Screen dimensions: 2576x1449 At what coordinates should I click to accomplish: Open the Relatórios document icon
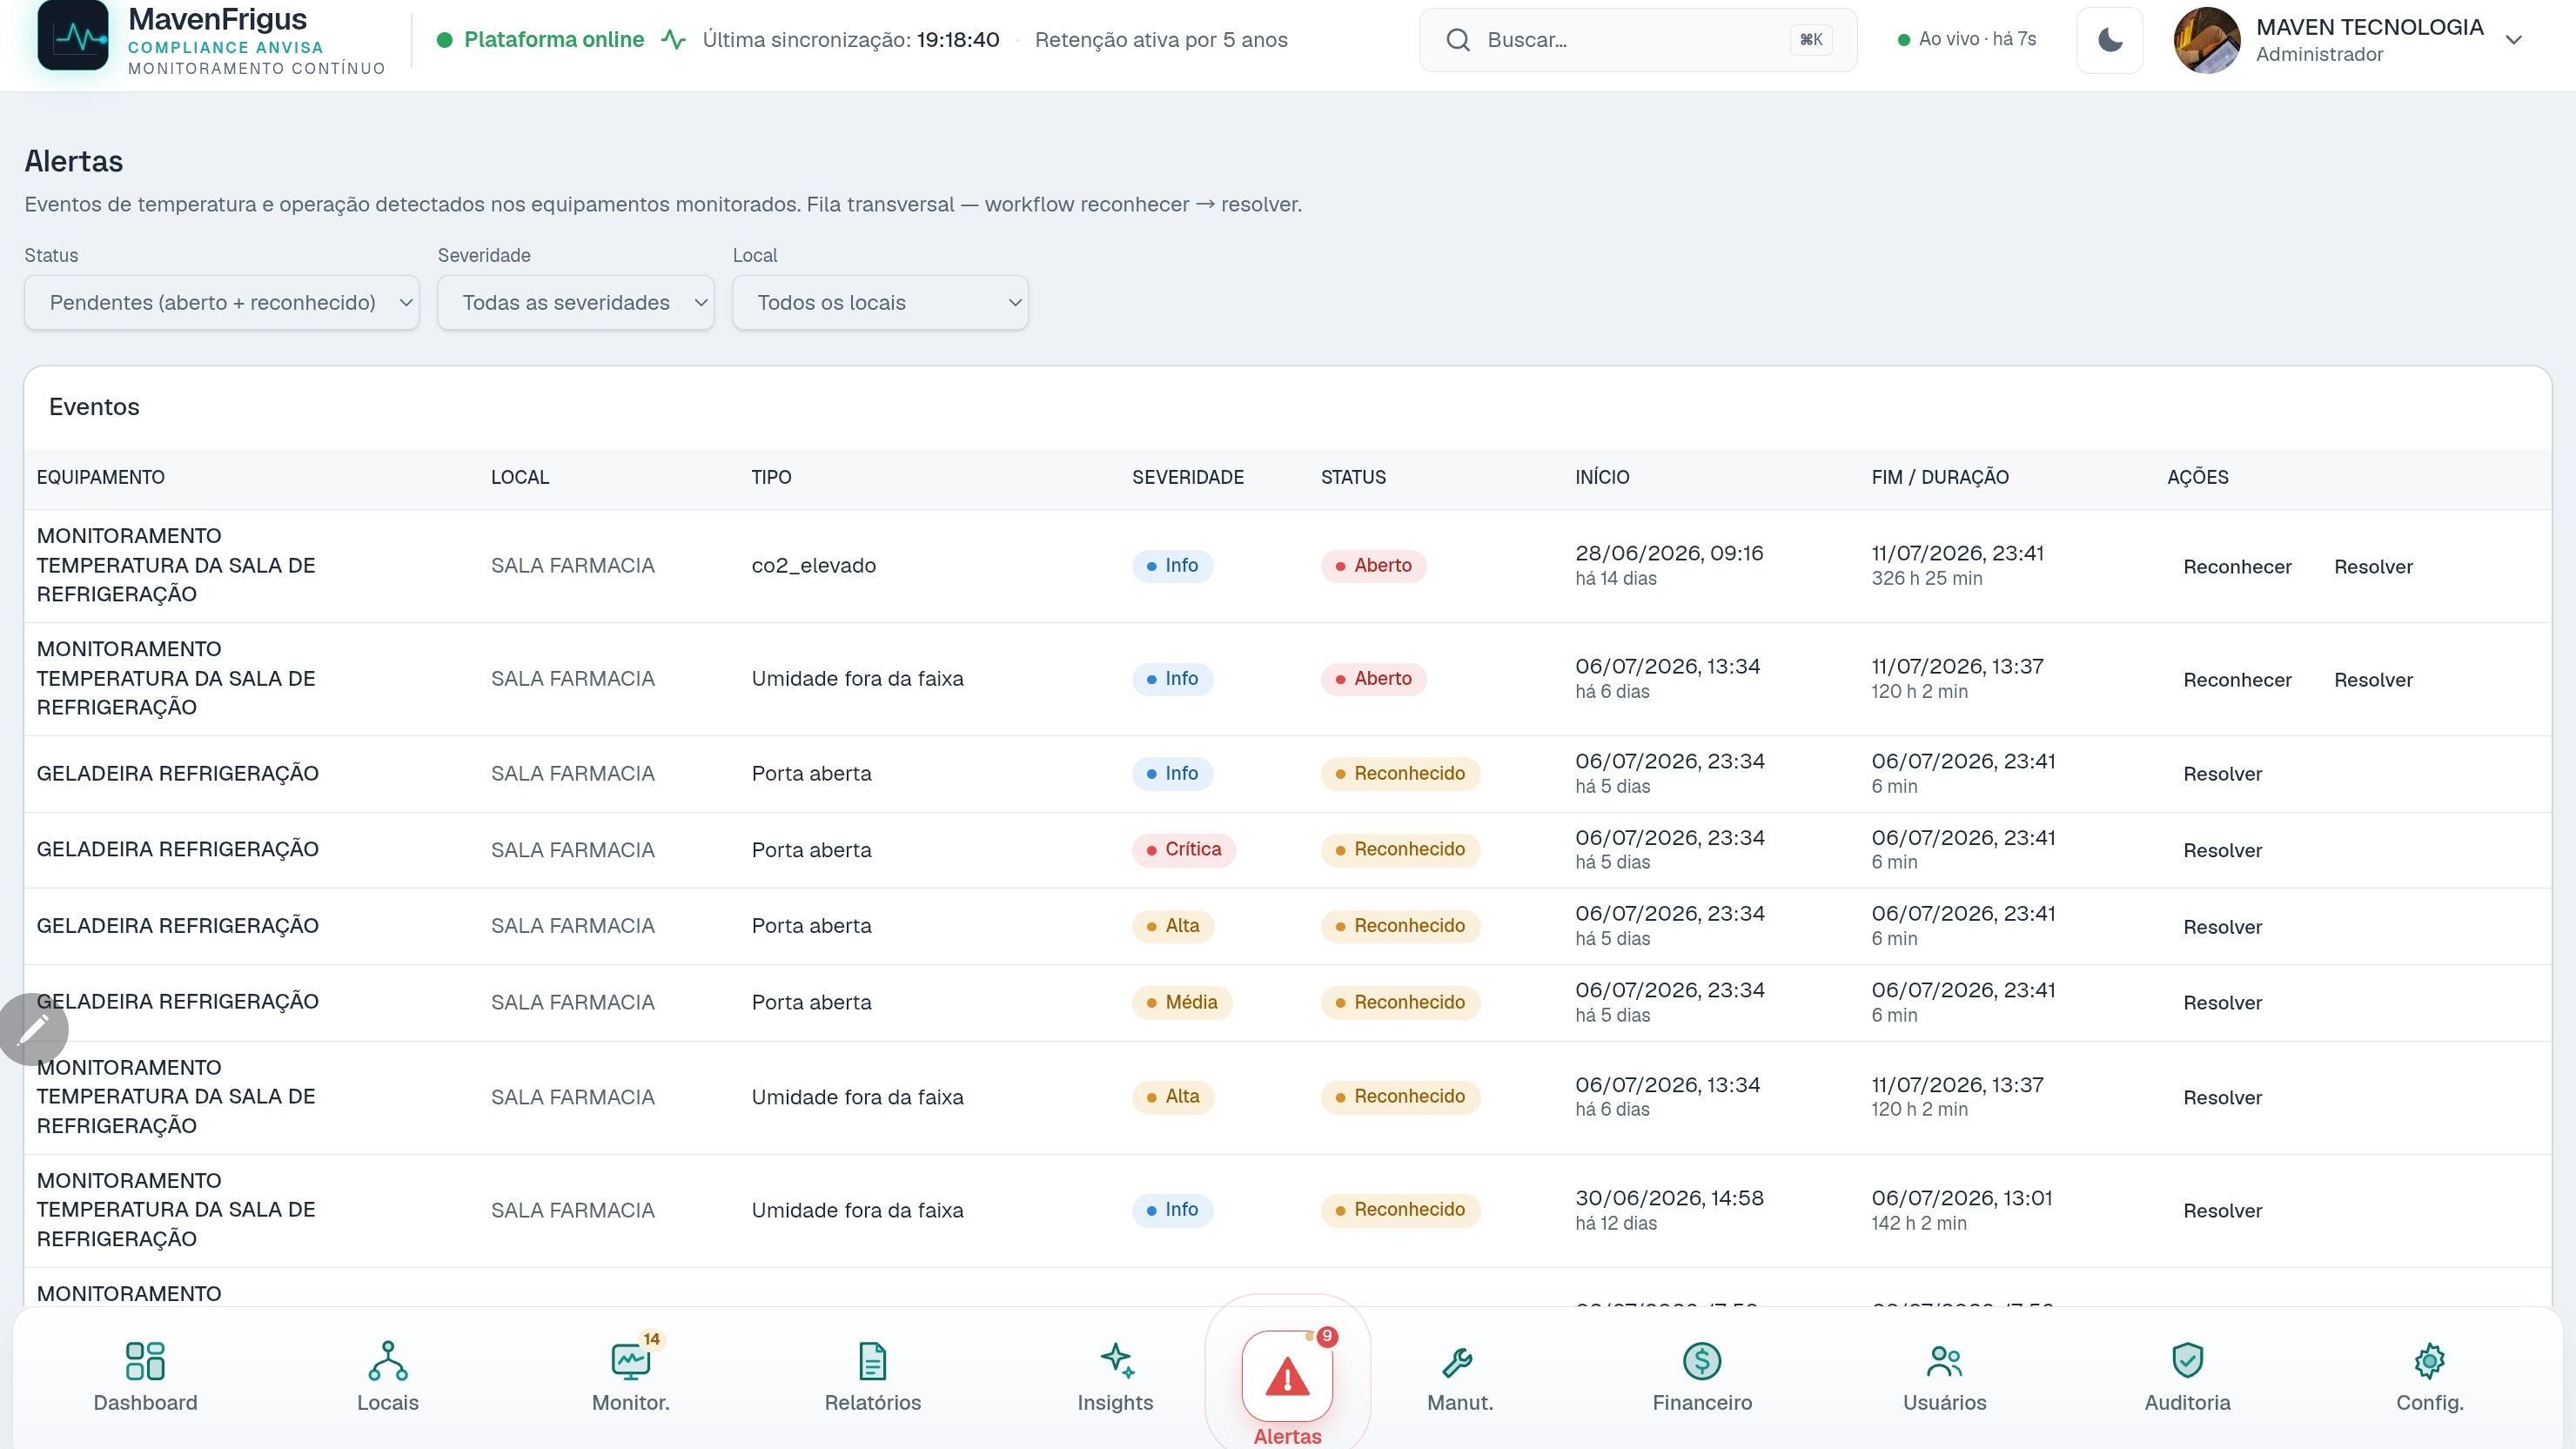872,1360
